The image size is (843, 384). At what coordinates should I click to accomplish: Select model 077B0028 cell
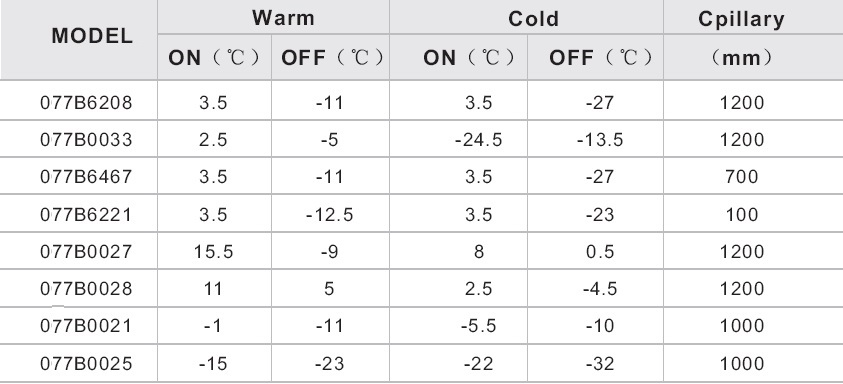point(86,289)
